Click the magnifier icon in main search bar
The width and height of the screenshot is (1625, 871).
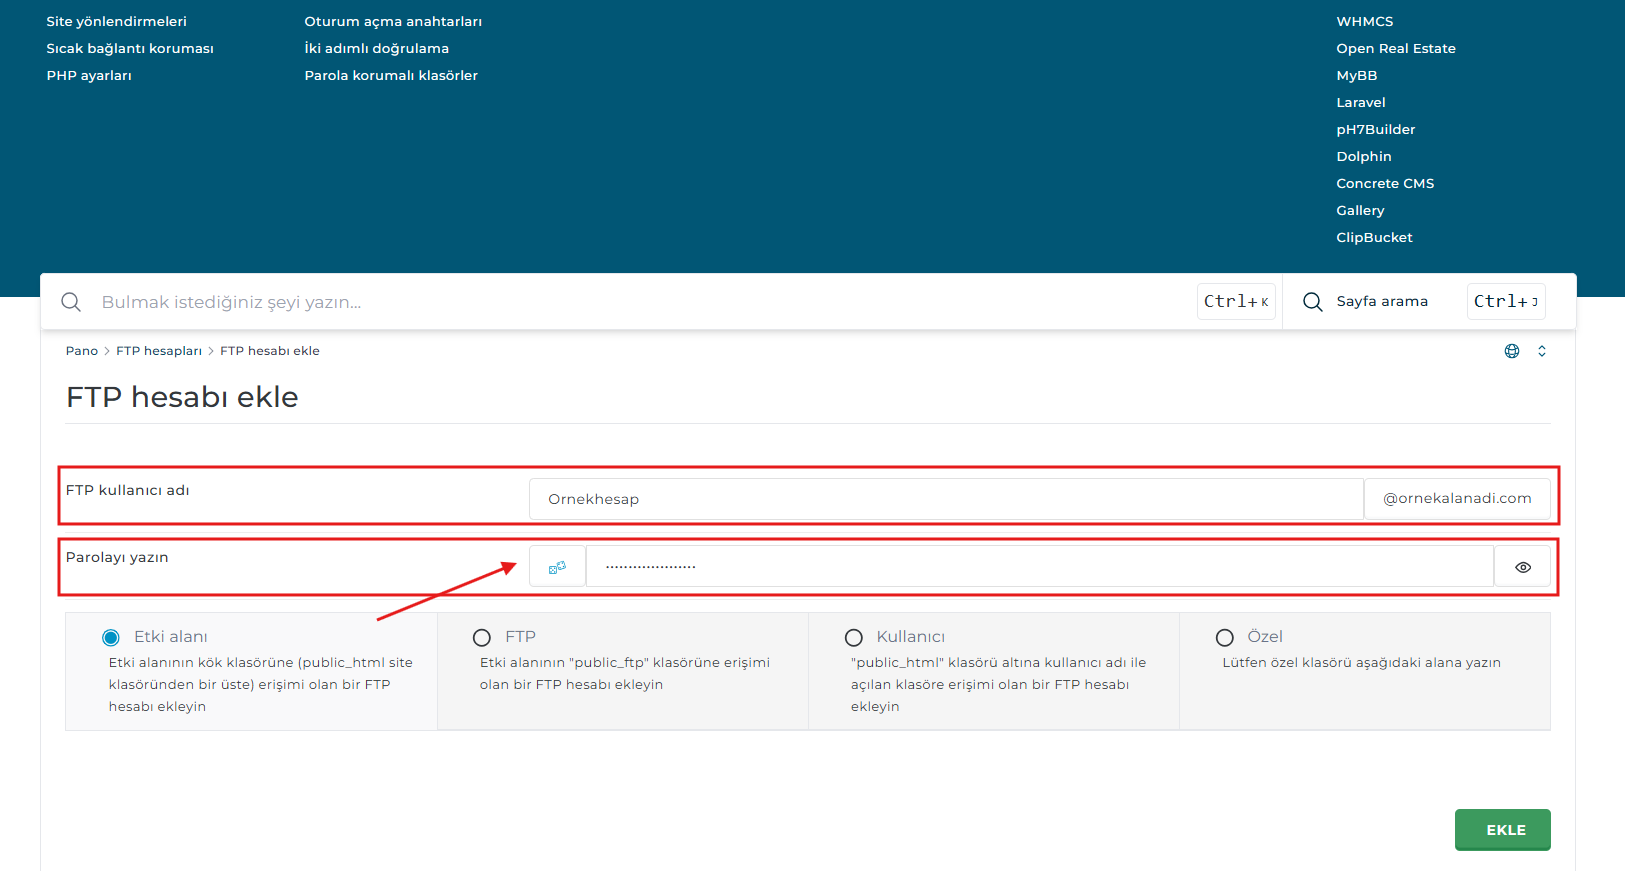click(x=71, y=302)
